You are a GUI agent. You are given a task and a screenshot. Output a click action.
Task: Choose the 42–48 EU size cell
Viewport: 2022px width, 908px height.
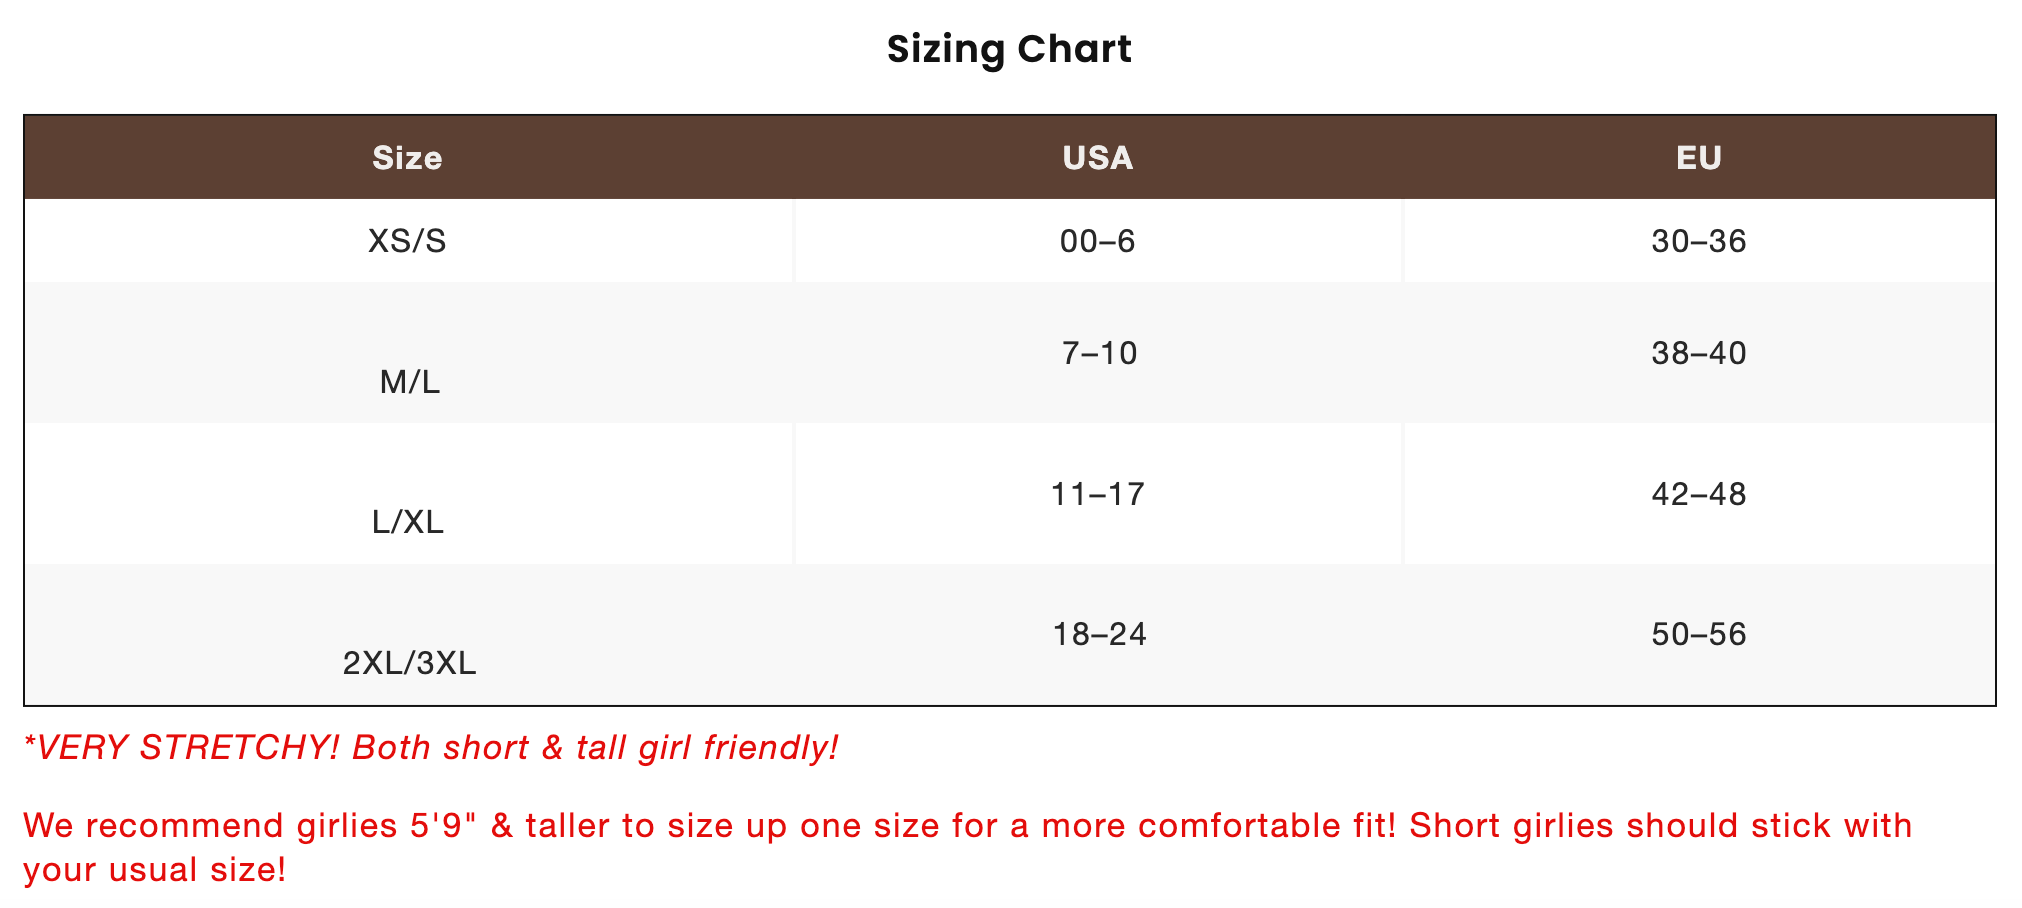[x=1698, y=494]
